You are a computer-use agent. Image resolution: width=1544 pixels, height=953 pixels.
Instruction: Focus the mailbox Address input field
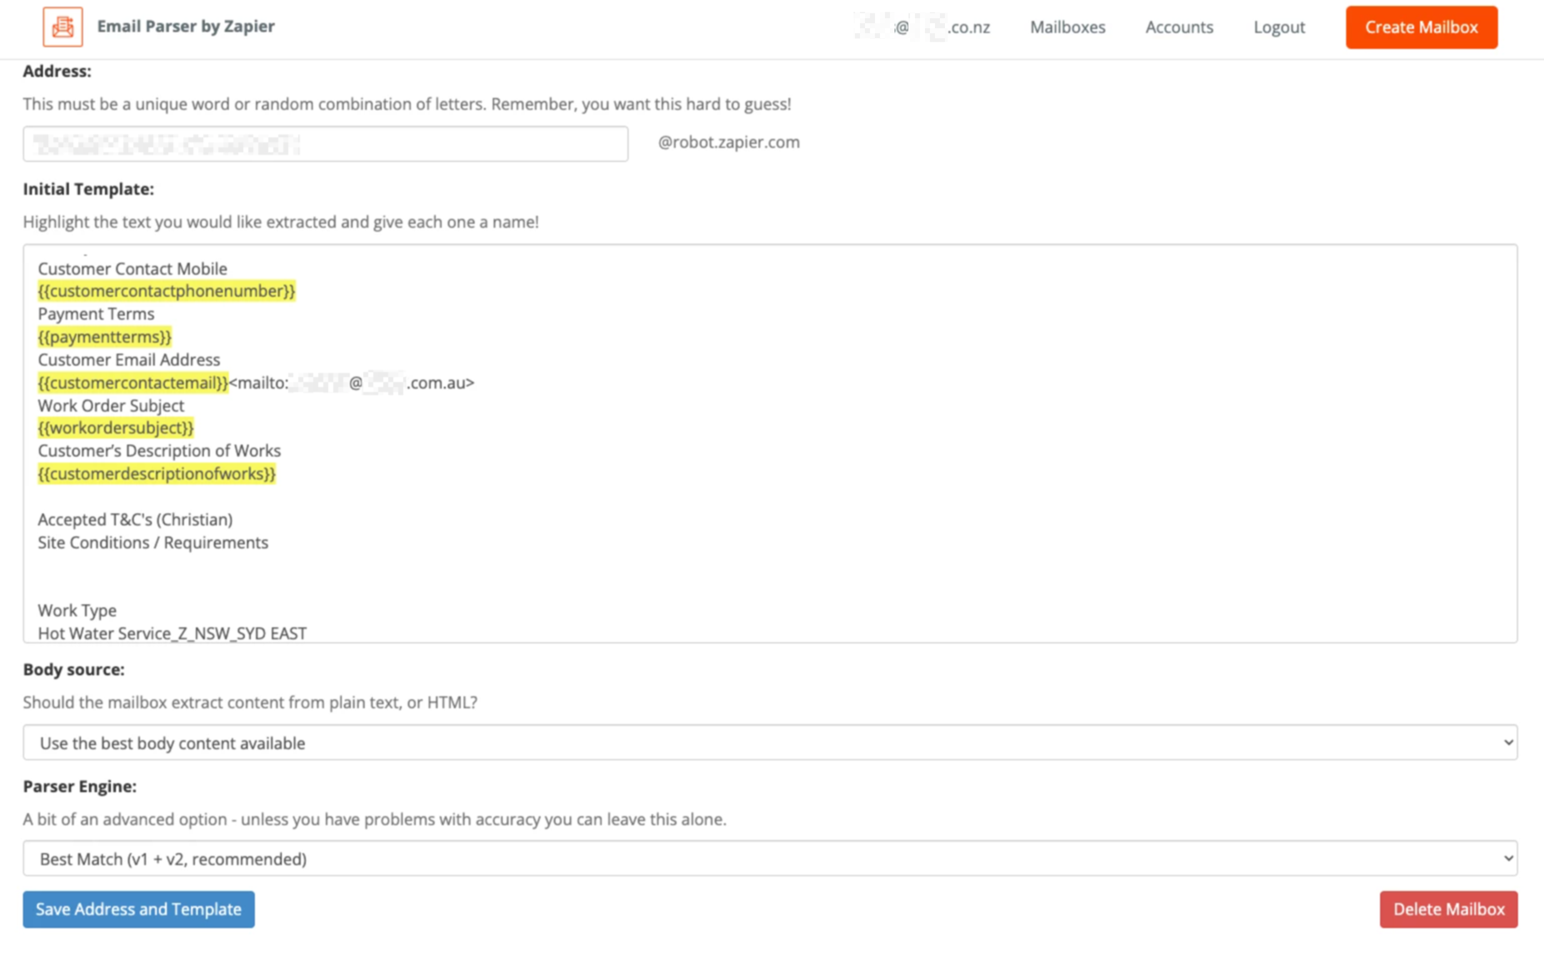(x=325, y=144)
